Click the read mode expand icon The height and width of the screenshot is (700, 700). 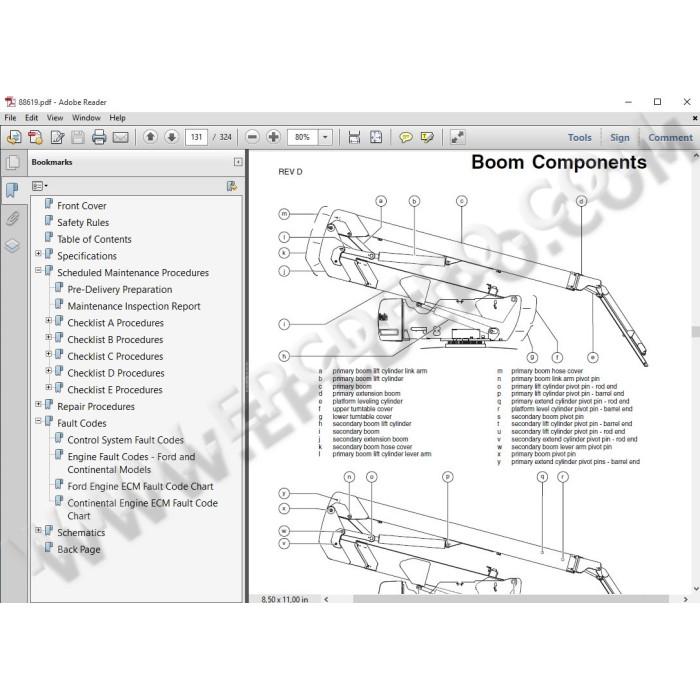457,137
